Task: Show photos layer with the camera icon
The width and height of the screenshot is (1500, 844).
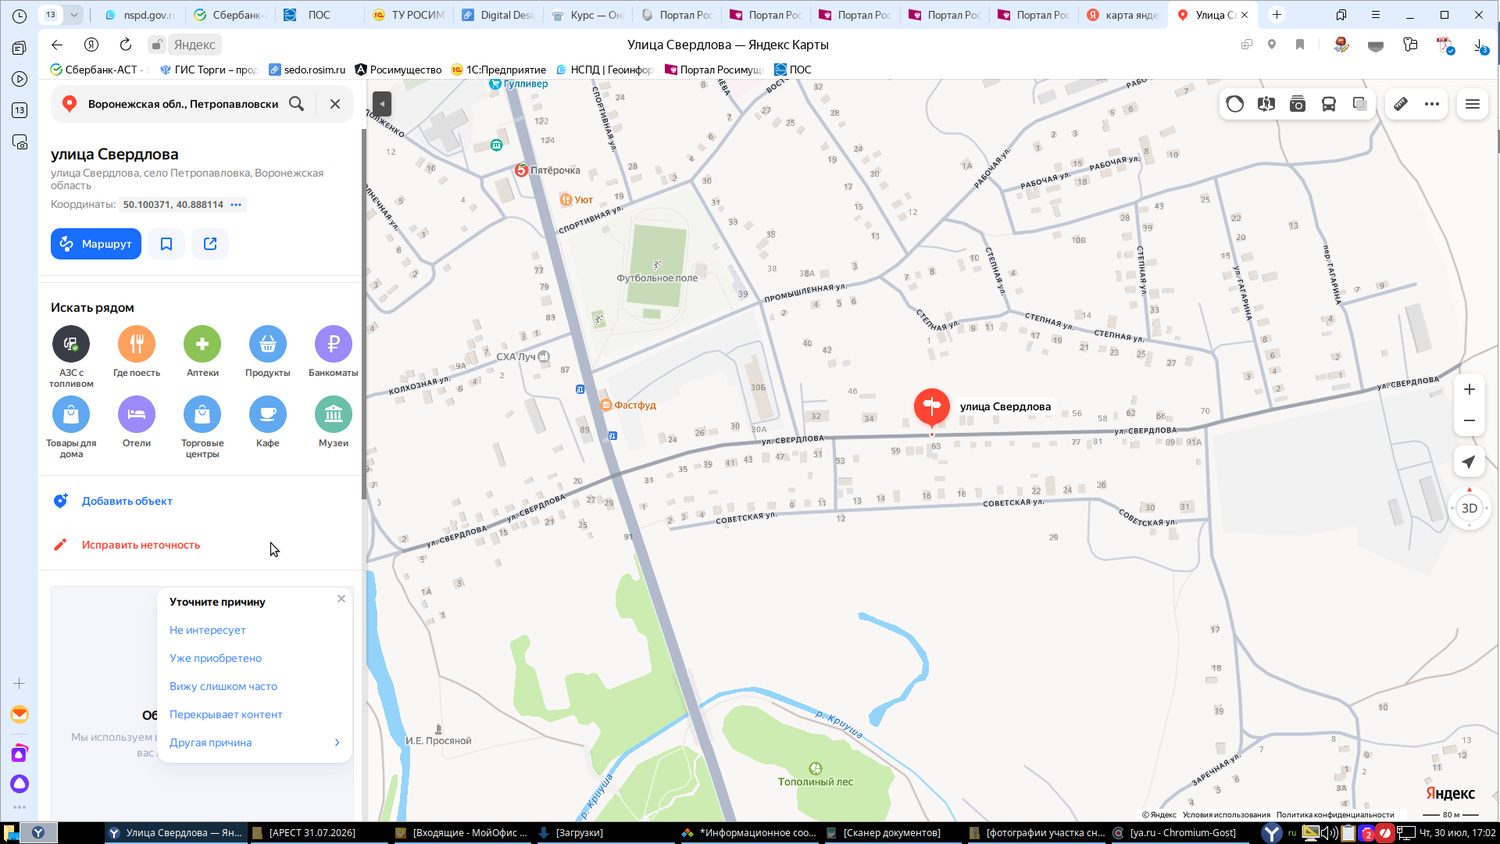Action: (1297, 104)
